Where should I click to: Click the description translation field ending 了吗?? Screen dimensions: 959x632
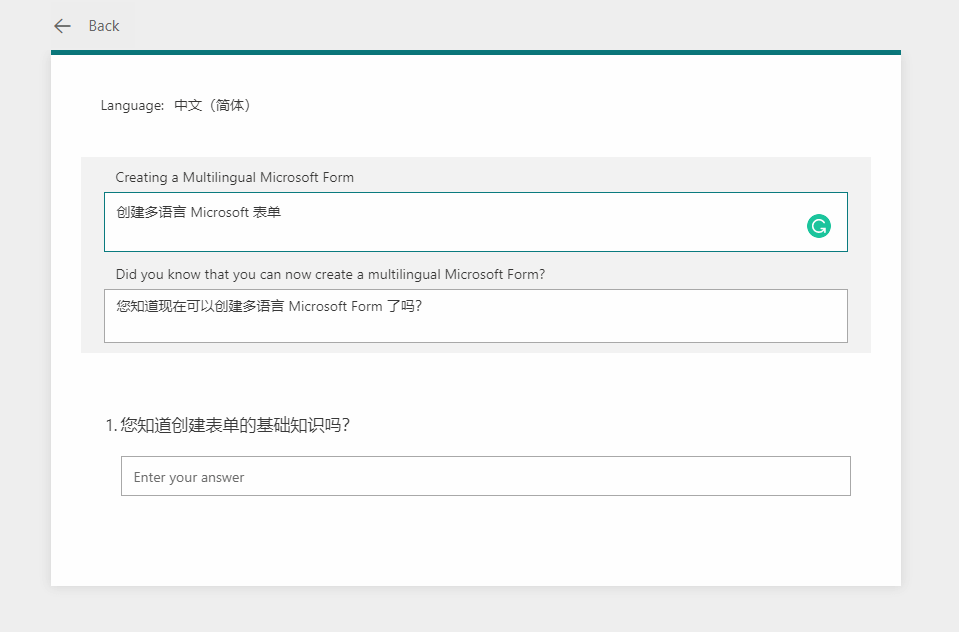pyautogui.click(x=476, y=316)
